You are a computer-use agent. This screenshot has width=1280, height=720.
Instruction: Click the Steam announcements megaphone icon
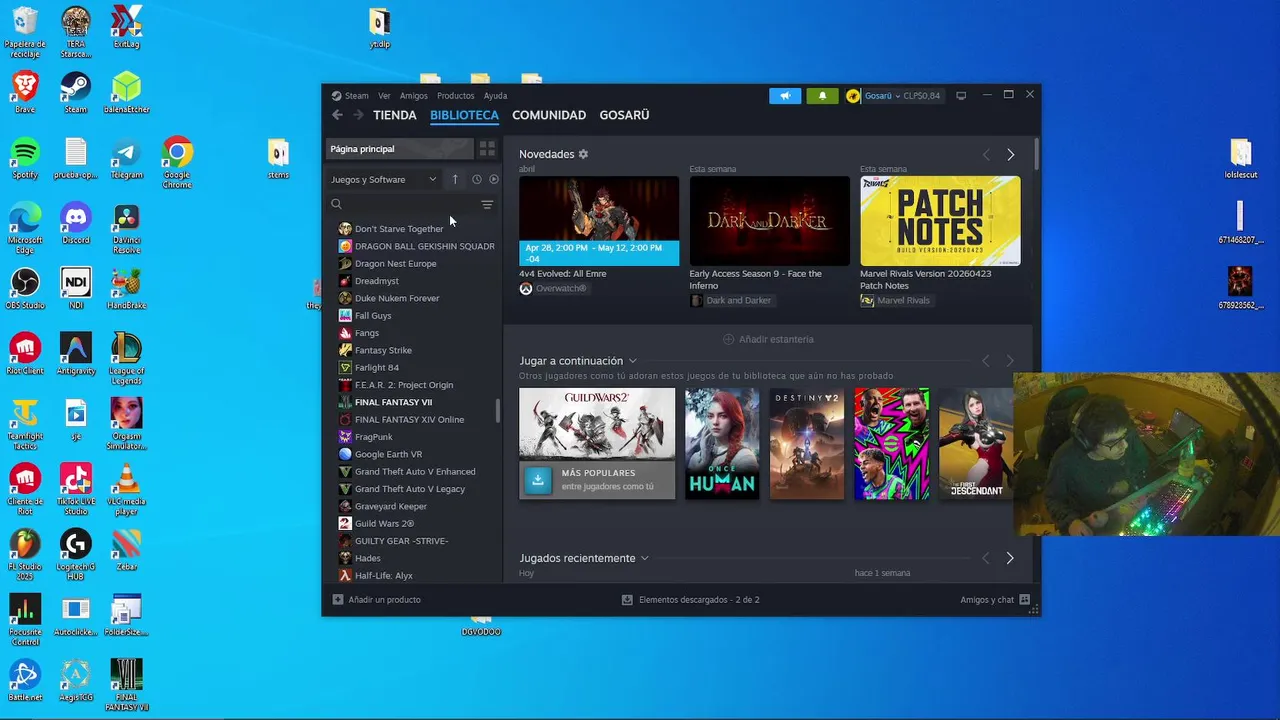pyautogui.click(x=785, y=96)
